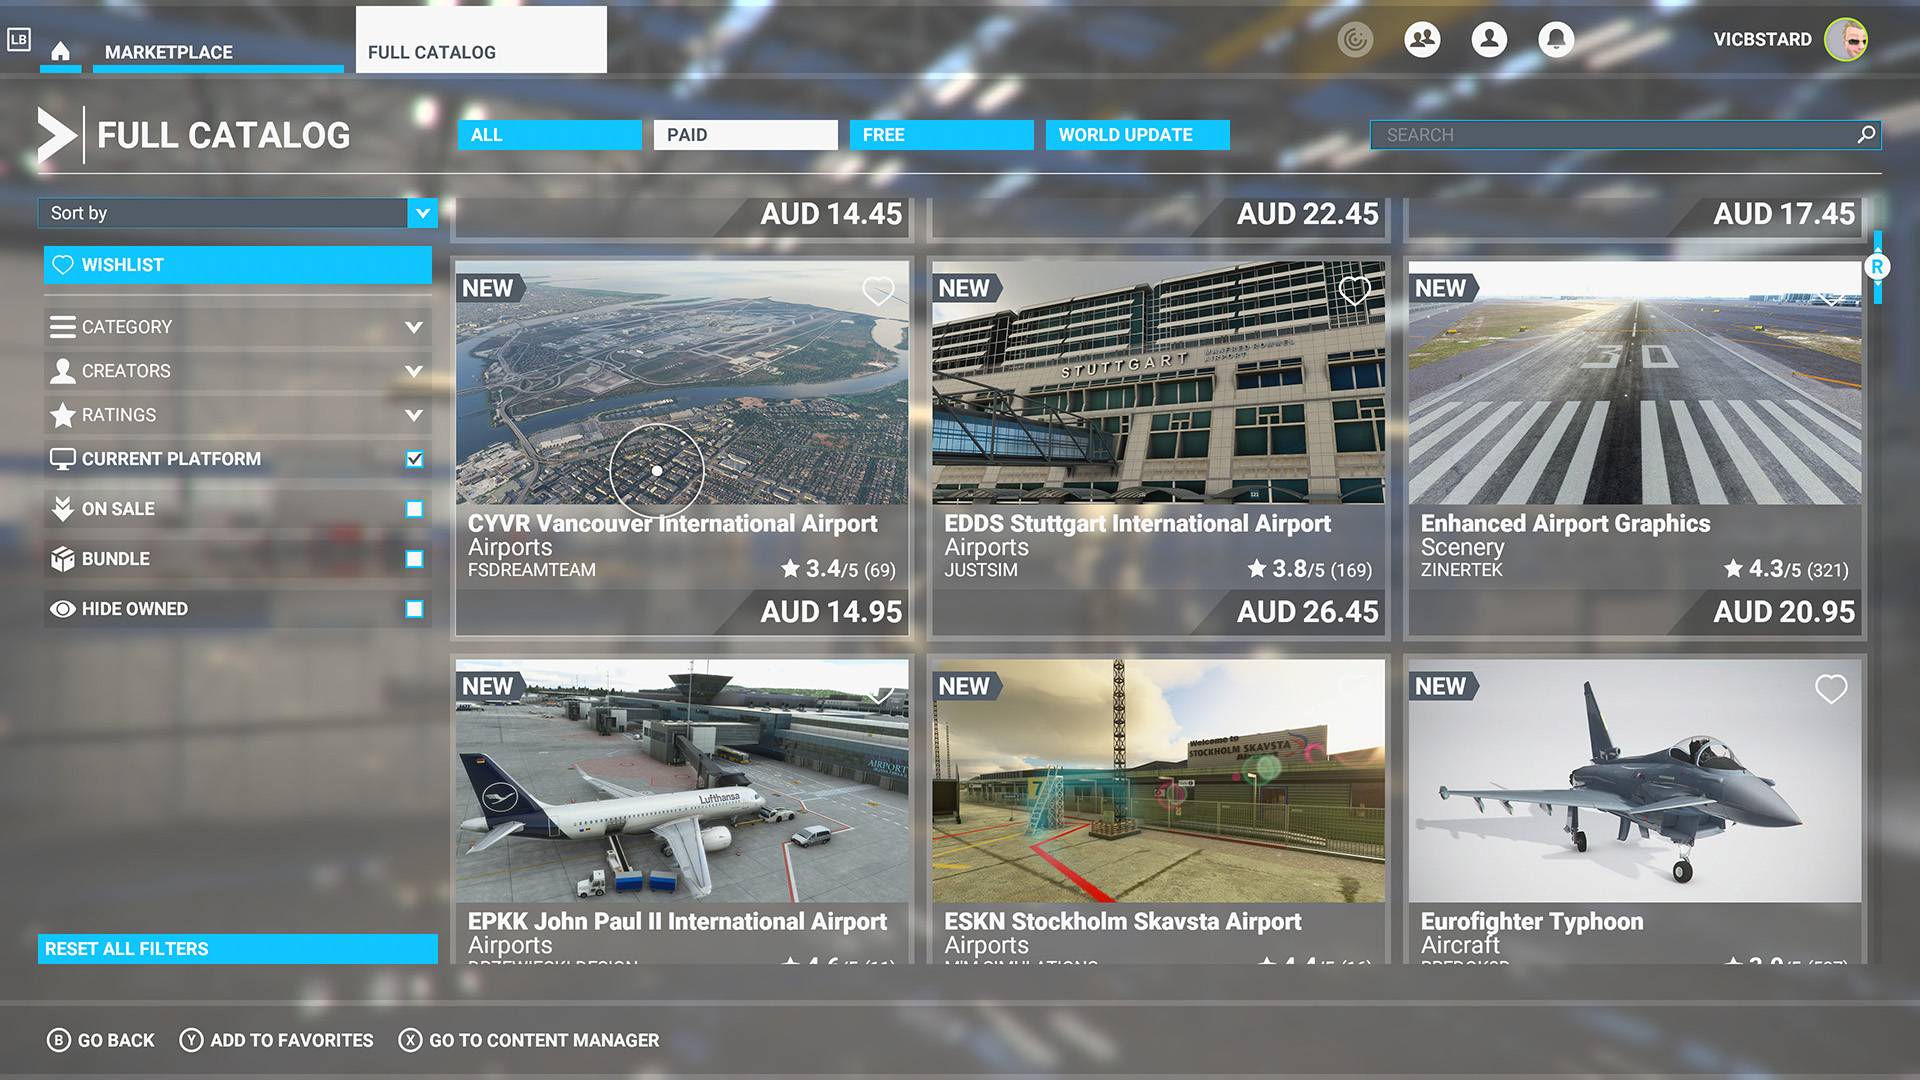Expand the CATEGORY filter dropdown
Viewport: 1920px width, 1080px height.
(x=239, y=326)
